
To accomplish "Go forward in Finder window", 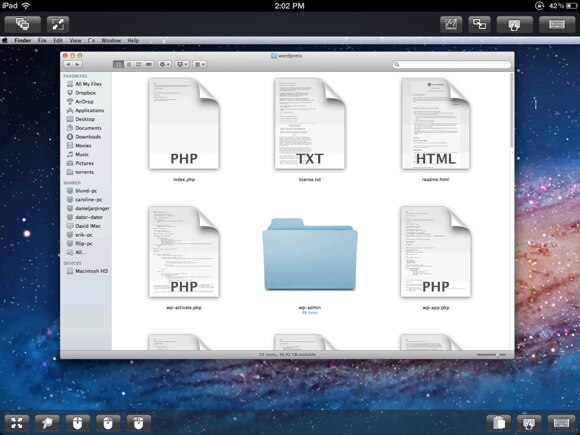I will pyautogui.click(x=77, y=64).
